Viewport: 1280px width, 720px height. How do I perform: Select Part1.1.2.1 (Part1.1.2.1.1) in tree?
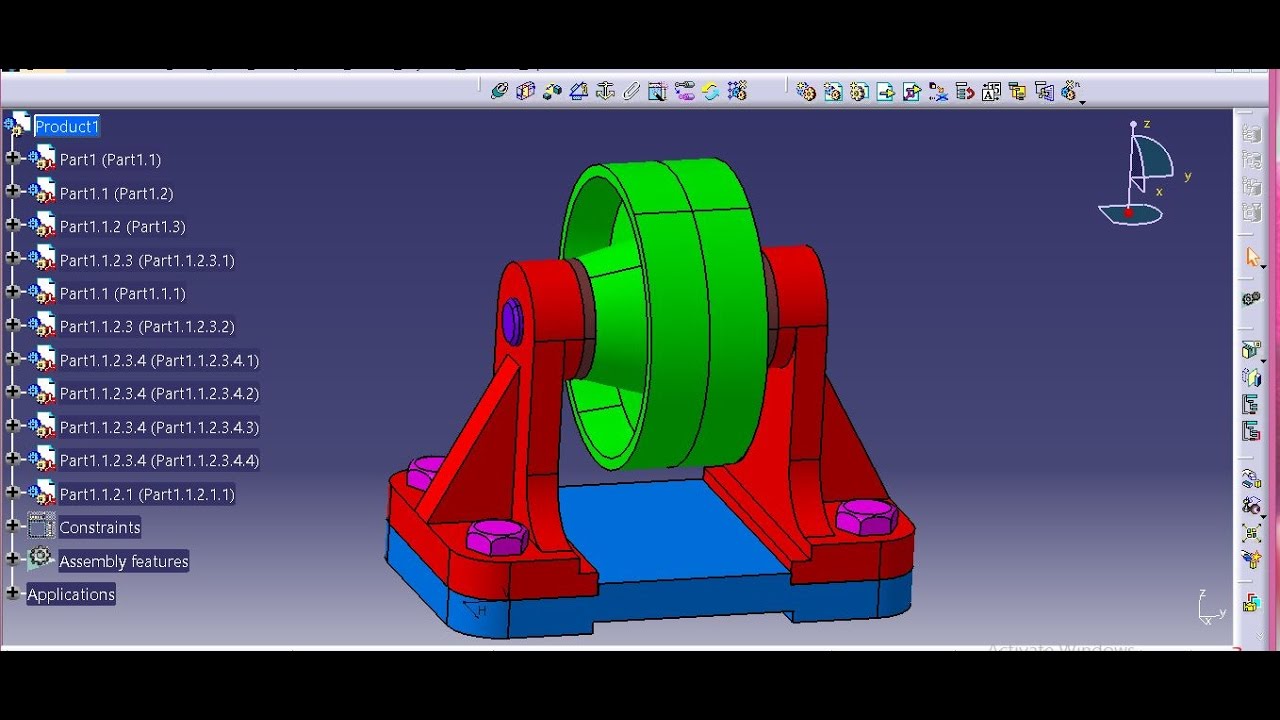tap(147, 494)
